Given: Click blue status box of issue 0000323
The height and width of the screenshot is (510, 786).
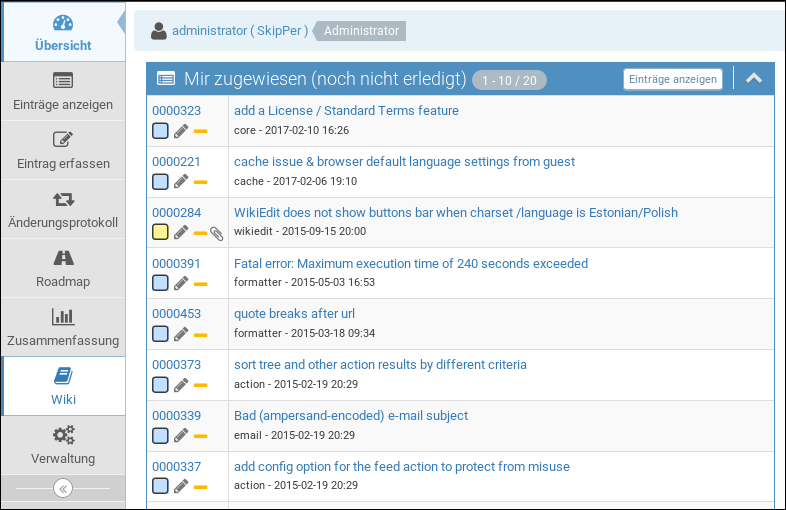Looking at the screenshot, I should click(160, 131).
